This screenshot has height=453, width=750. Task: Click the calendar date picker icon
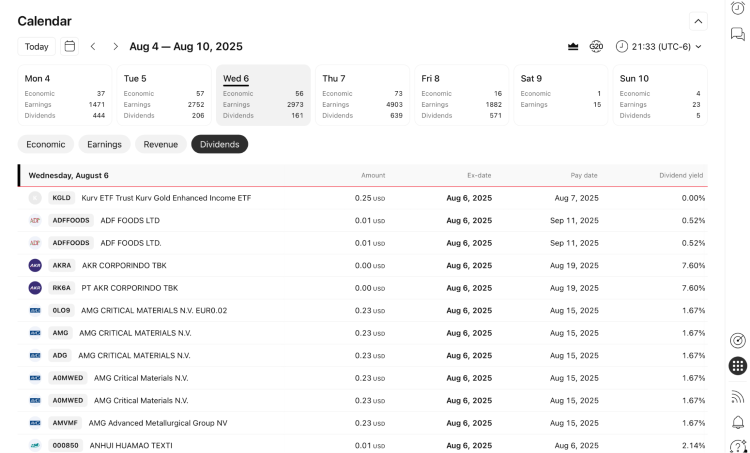click(x=70, y=46)
